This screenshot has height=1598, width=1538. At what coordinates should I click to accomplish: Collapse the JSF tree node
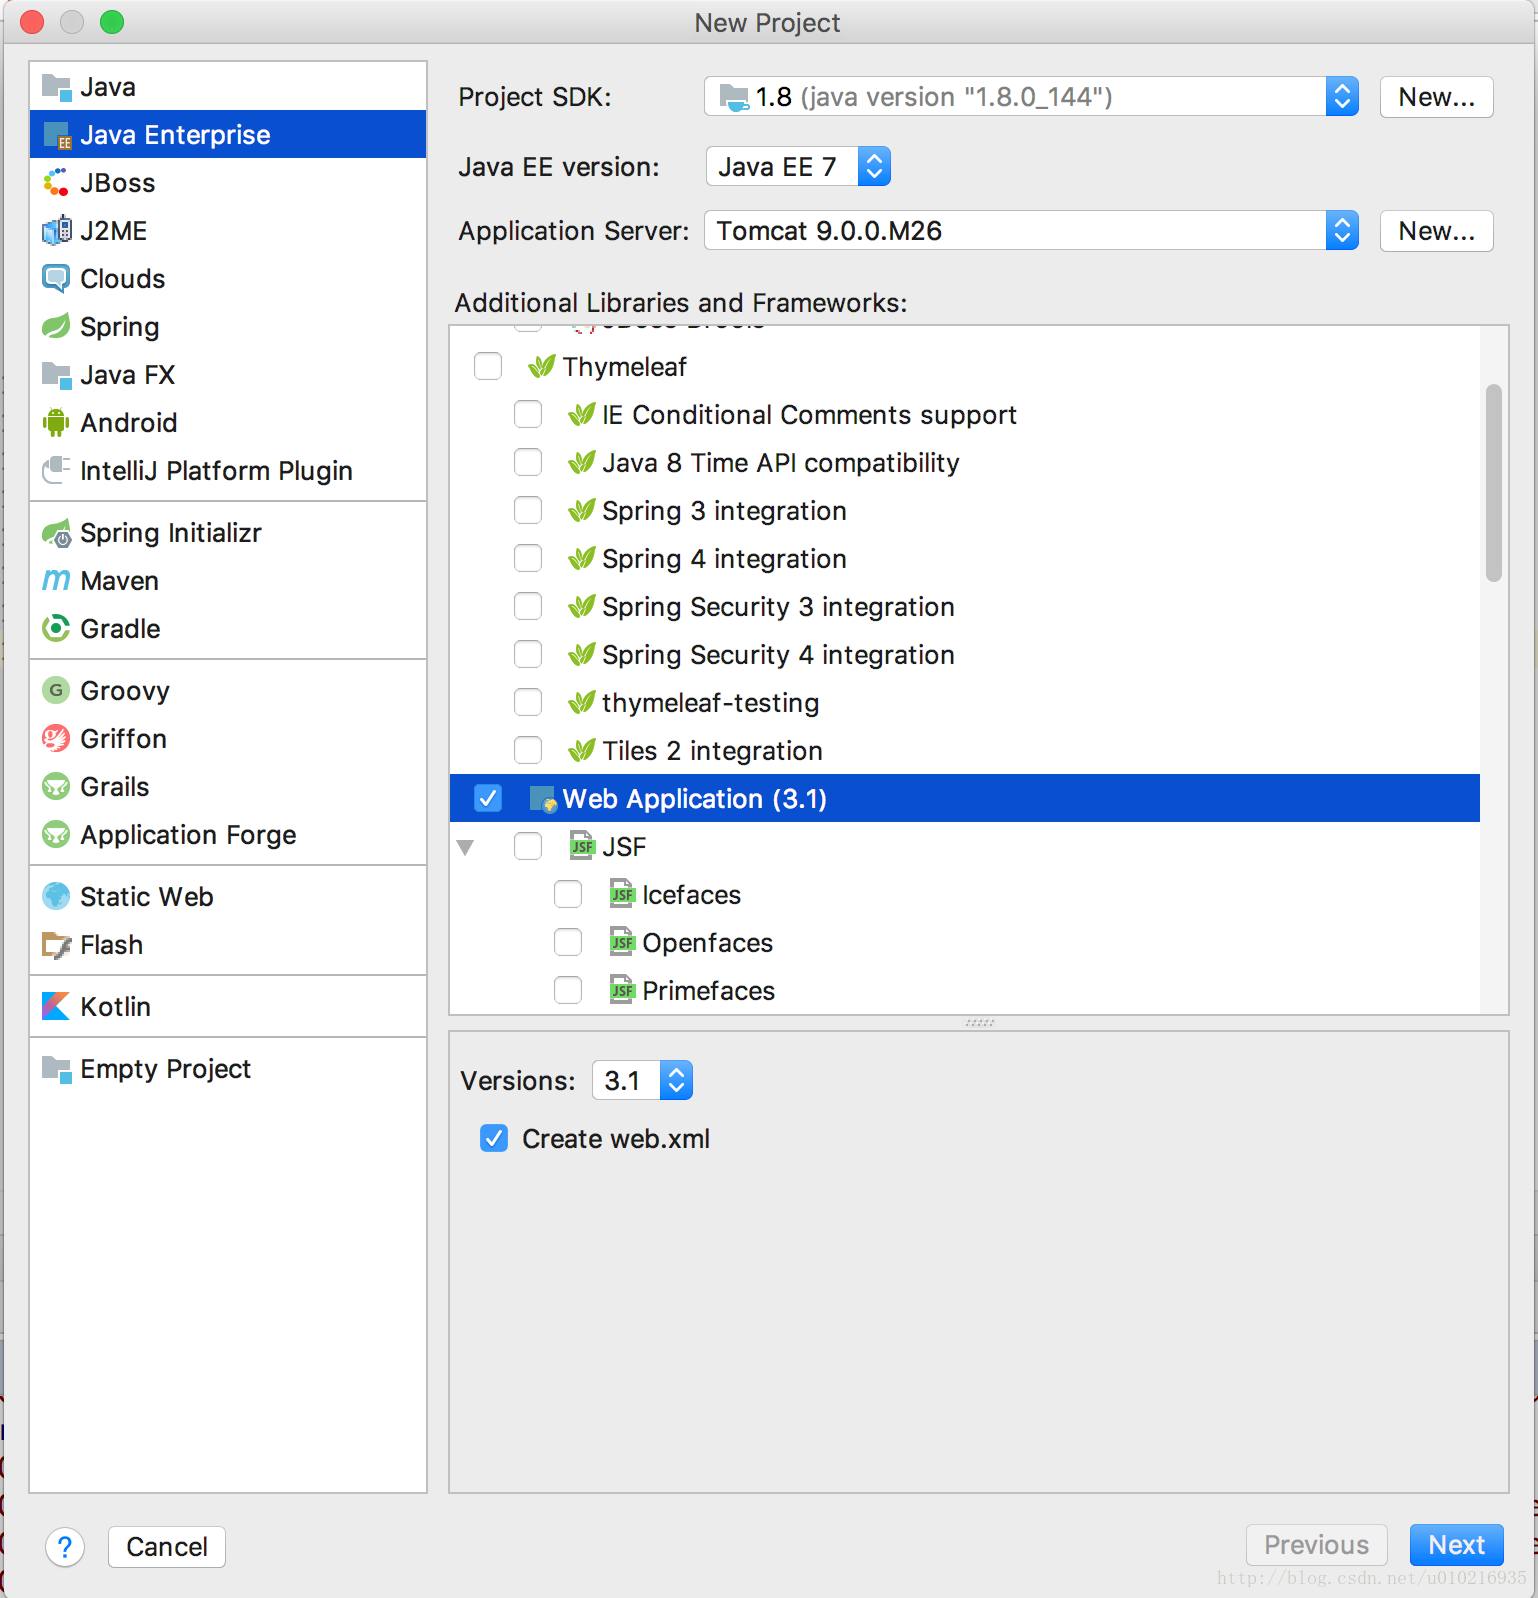click(465, 848)
